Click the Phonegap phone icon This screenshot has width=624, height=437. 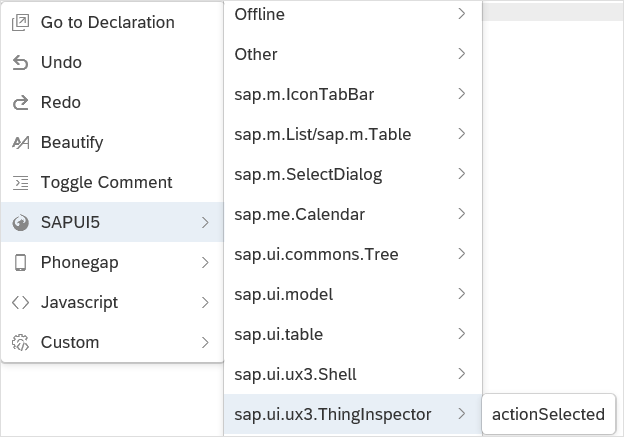click(20, 262)
